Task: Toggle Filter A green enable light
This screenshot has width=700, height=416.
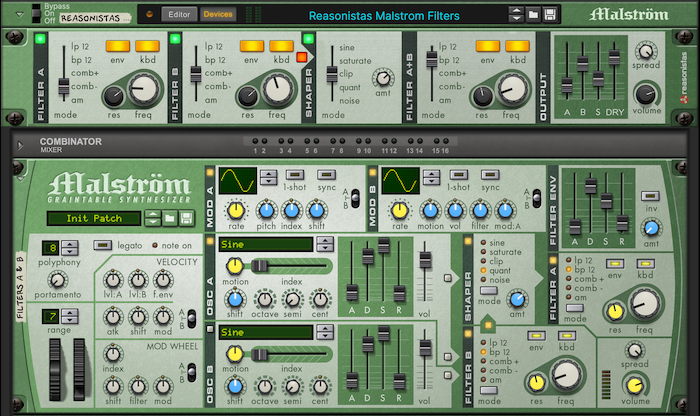Action: pos(41,39)
